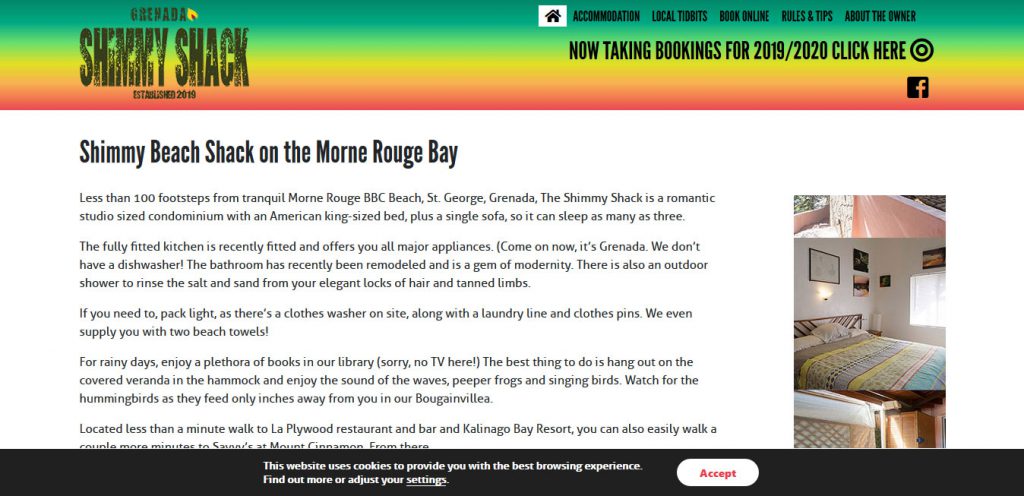View the pink wall exterior photo

869,216
